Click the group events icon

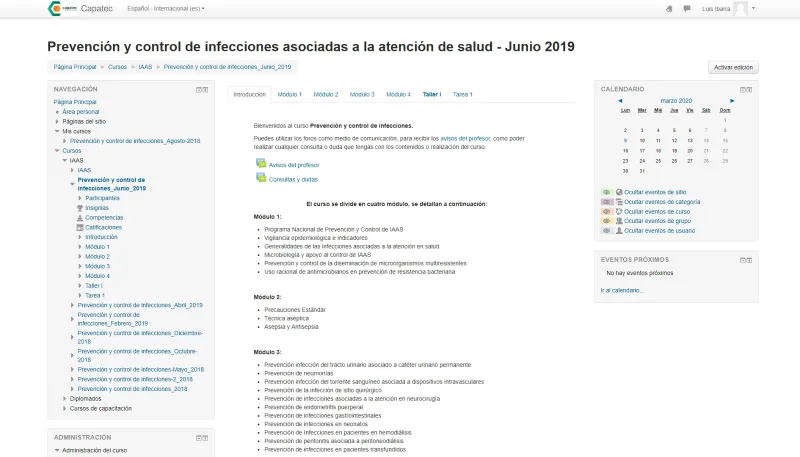pyautogui.click(x=619, y=221)
